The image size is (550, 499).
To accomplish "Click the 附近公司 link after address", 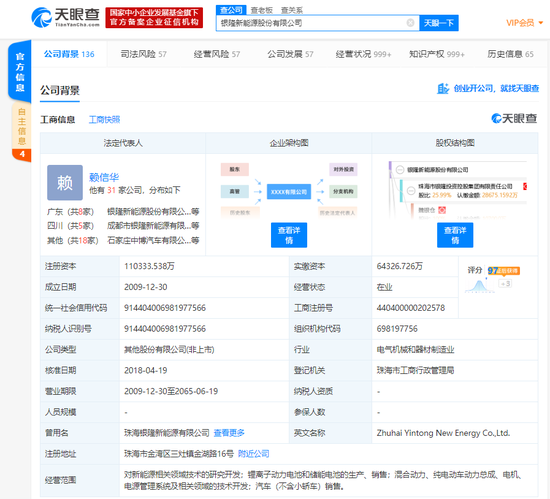I will (254, 454).
